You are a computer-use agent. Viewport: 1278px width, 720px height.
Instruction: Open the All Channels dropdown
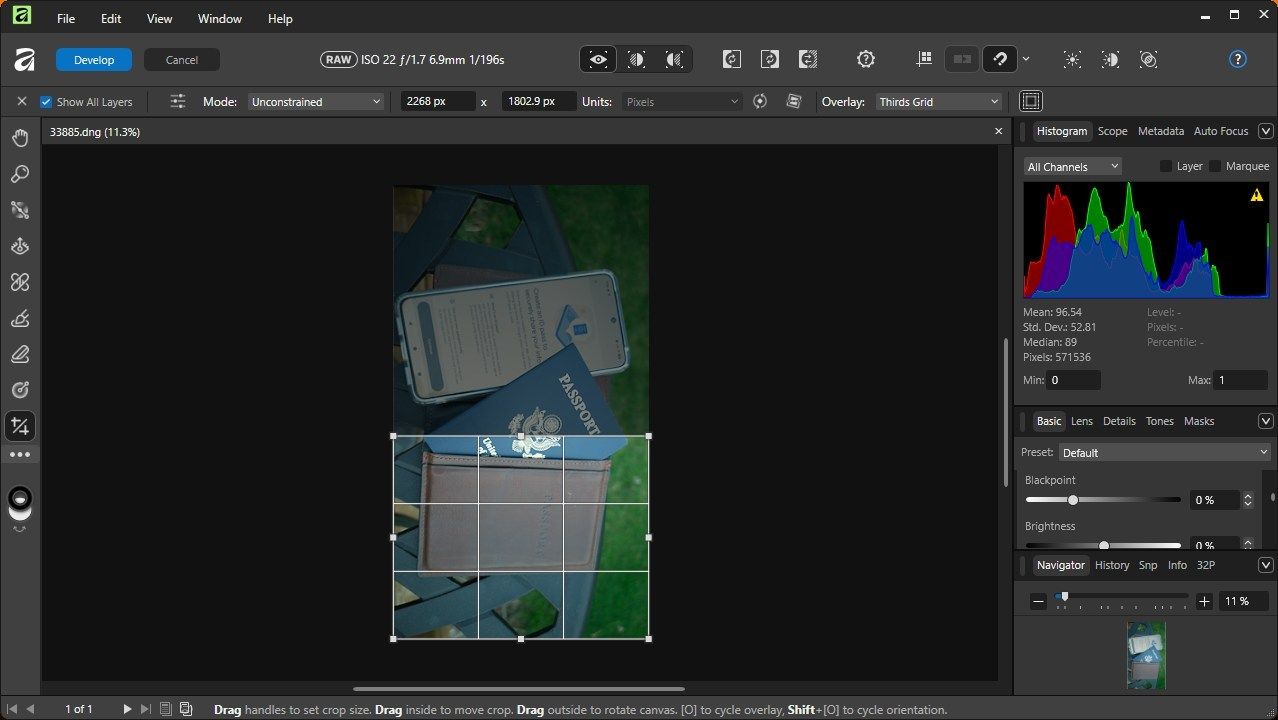[x=1072, y=167]
